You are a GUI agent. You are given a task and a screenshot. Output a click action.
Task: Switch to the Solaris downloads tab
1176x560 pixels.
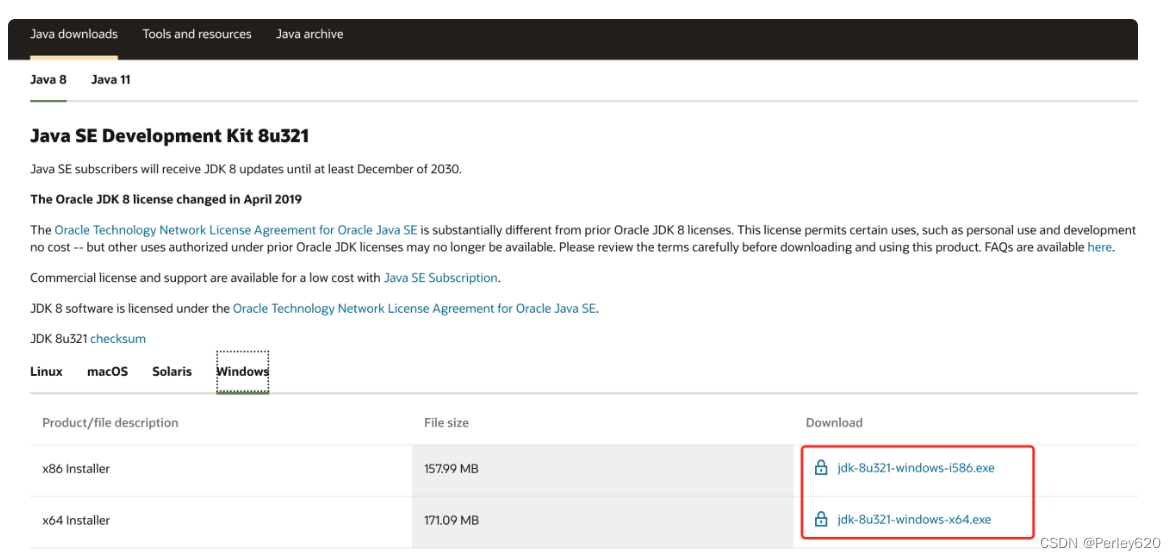coord(172,372)
